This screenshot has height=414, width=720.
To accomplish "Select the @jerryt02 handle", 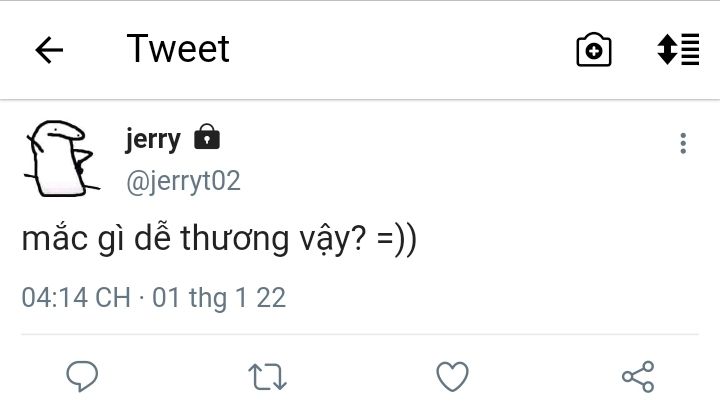I will pyautogui.click(x=183, y=181).
